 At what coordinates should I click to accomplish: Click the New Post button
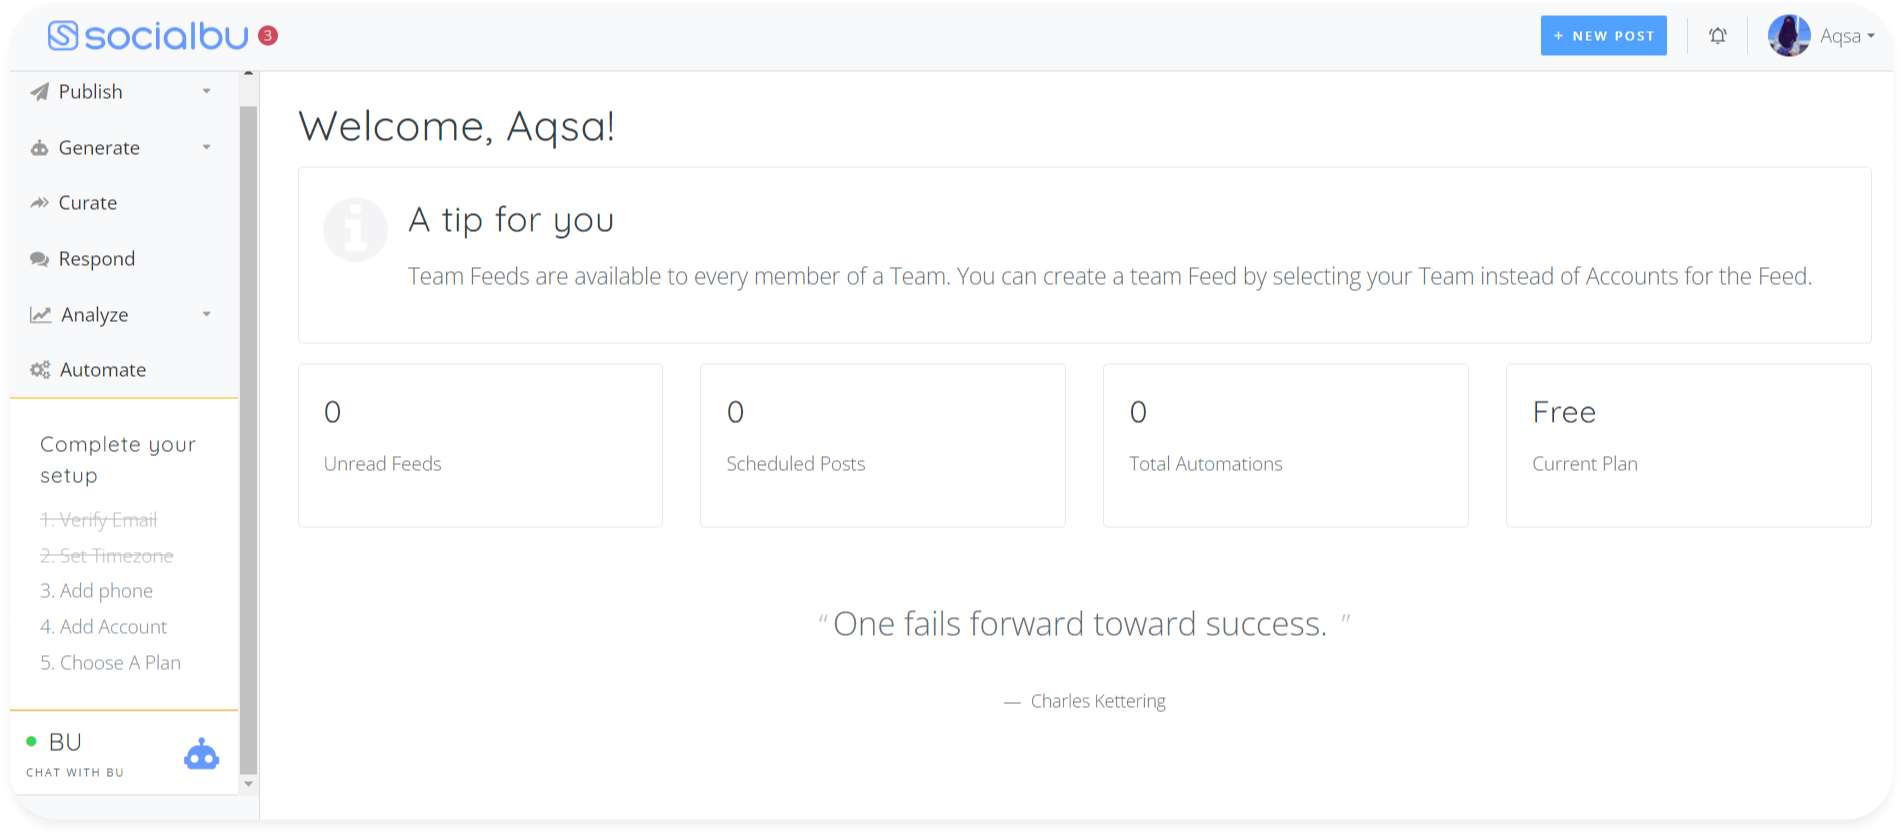1603,36
